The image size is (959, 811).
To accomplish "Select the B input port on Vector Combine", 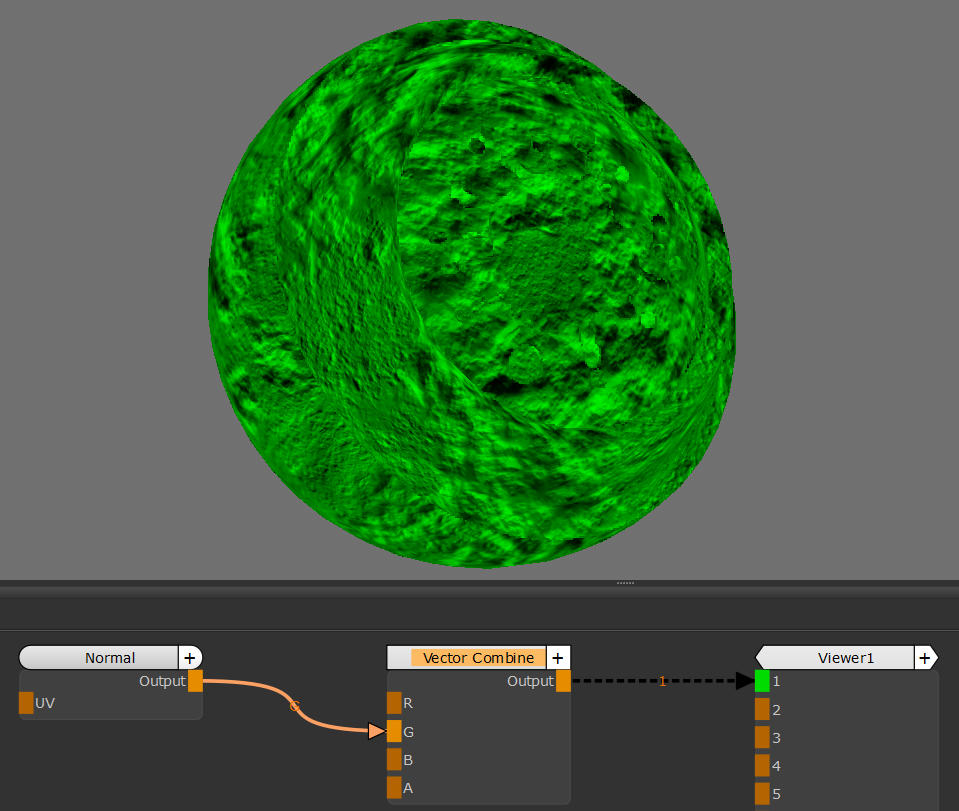I will click(x=394, y=759).
